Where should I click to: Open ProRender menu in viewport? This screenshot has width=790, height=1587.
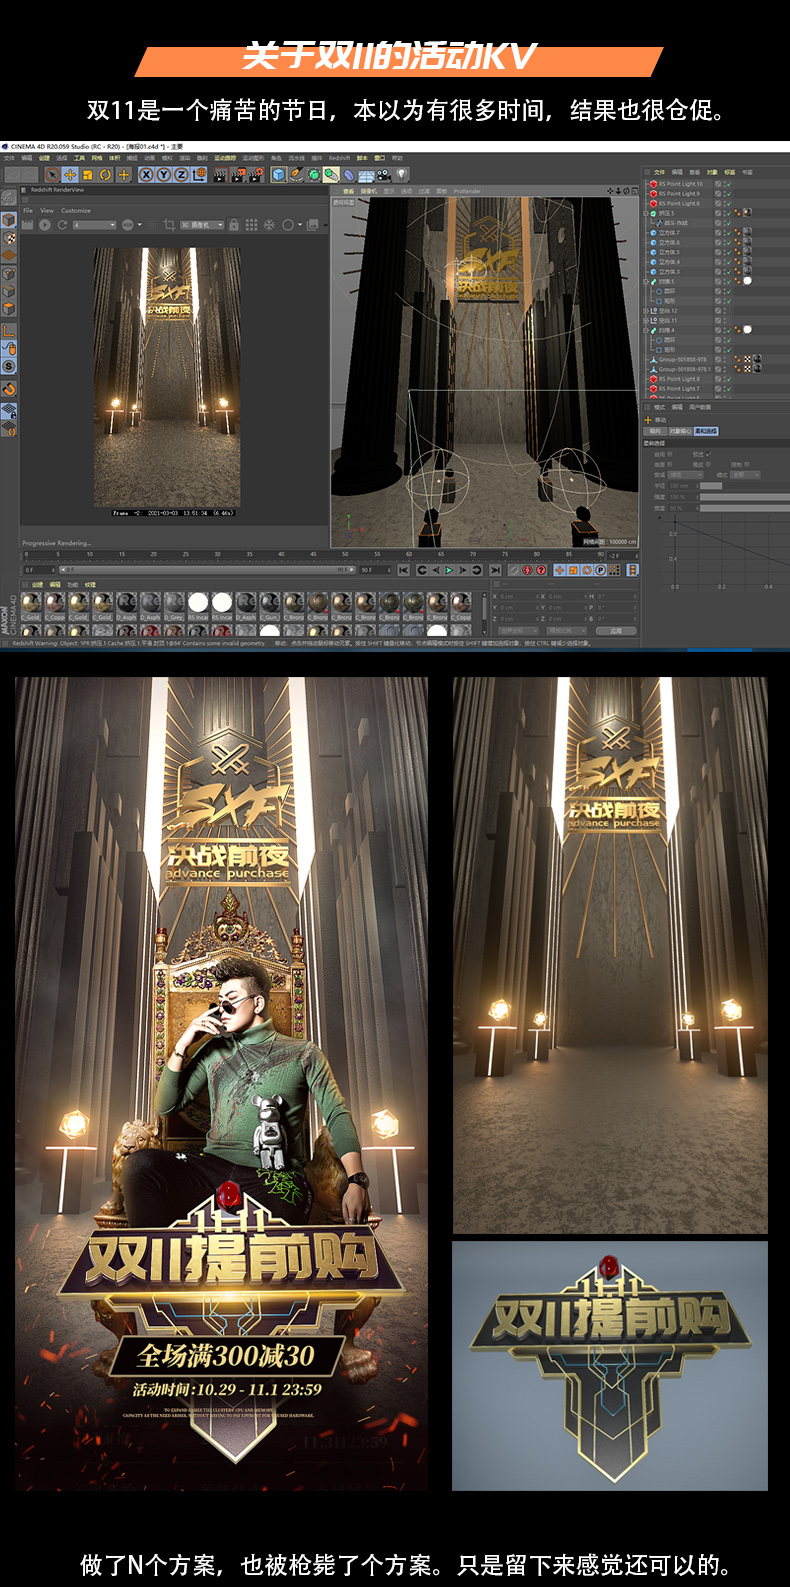(x=467, y=190)
